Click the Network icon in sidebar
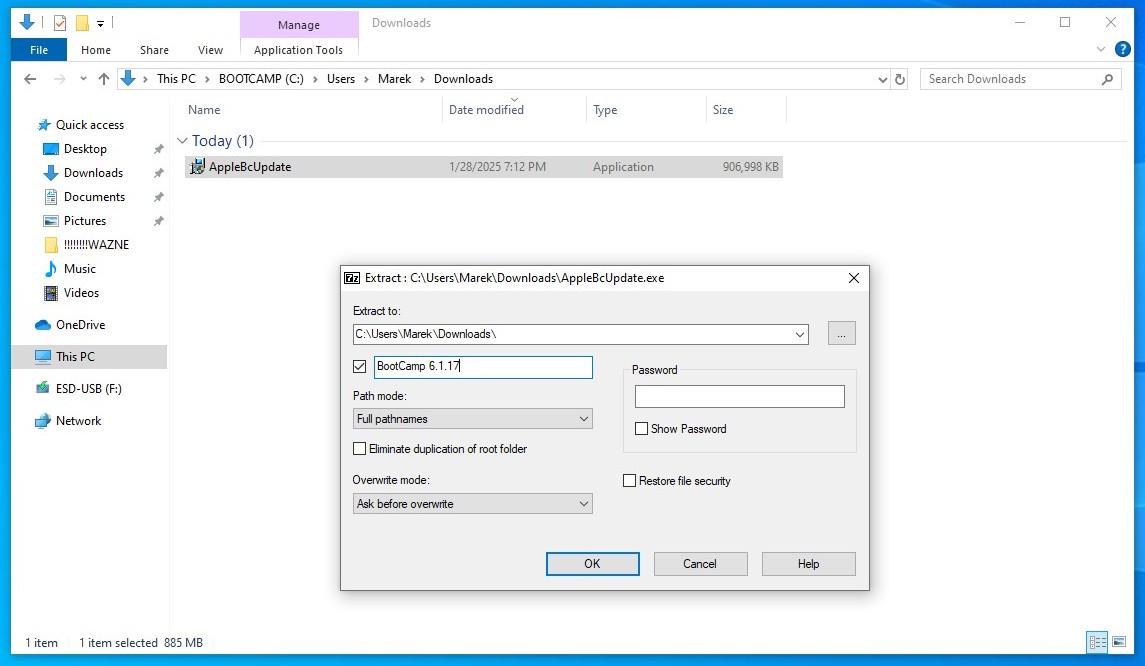The height and width of the screenshot is (666, 1145). click(43, 421)
